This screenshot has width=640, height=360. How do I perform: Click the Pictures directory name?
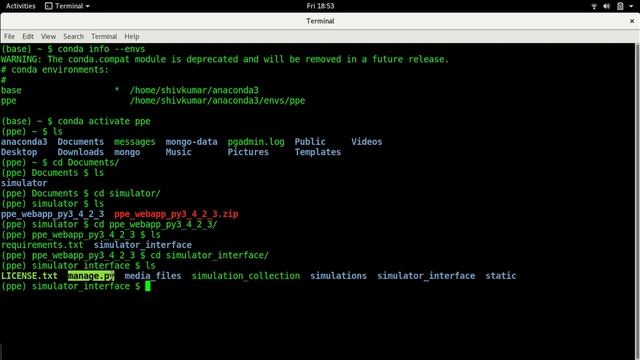pyautogui.click(x=248, y=152)
